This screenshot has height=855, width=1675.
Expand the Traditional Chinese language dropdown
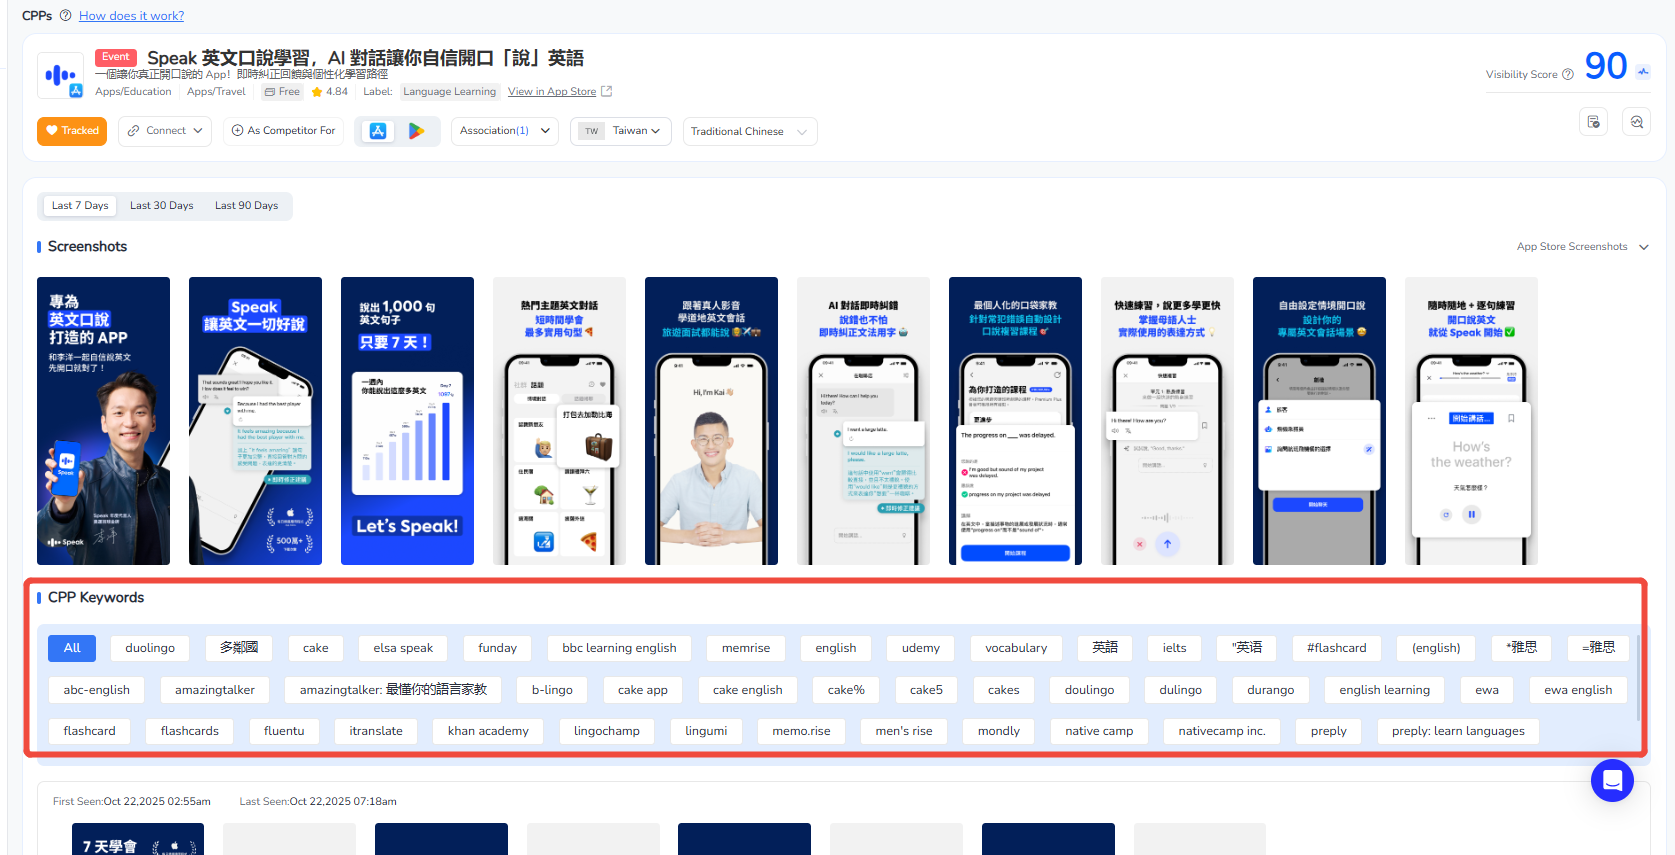(x=749, y=132)
